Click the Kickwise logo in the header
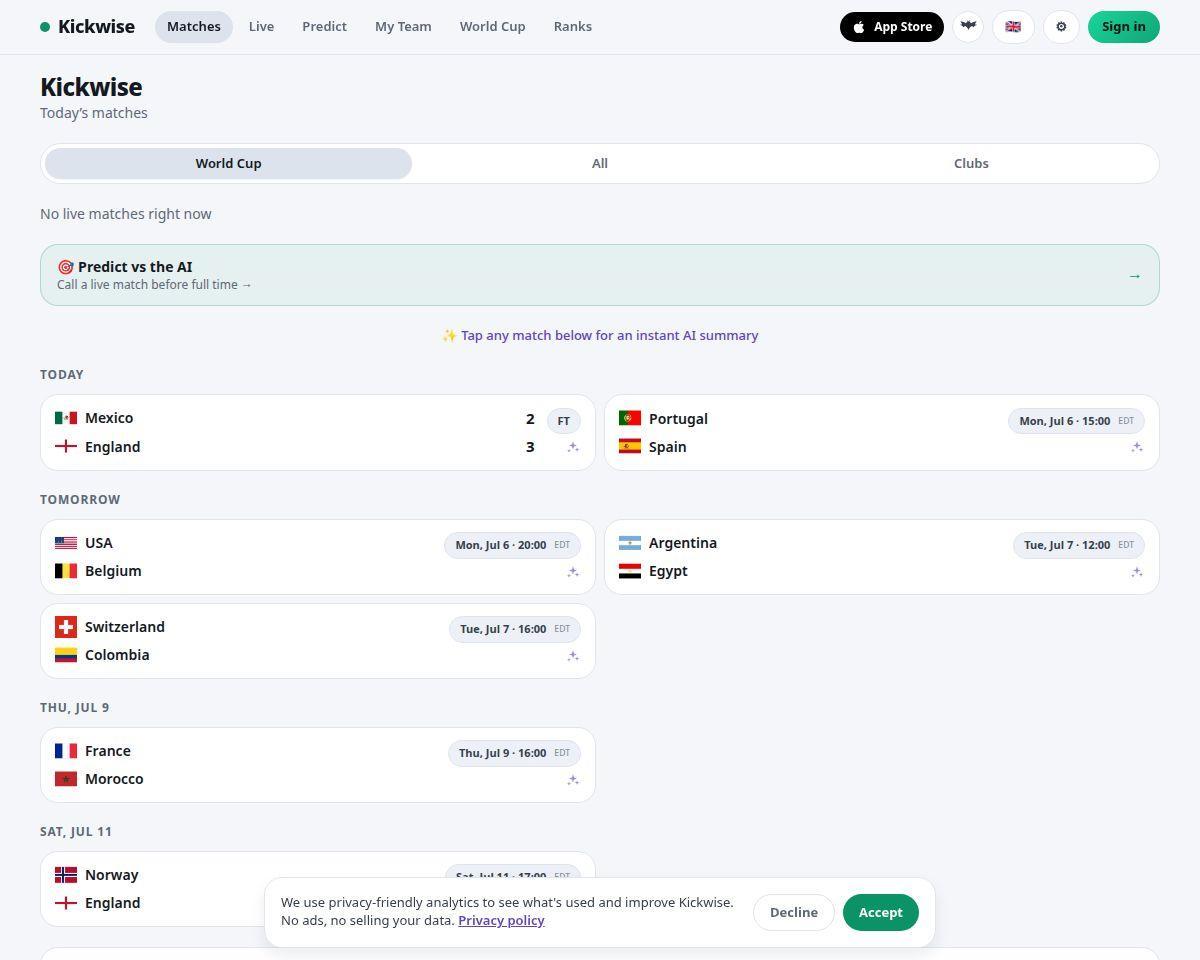Screen dimensions: 1200x960 click(x=87, y=27)
